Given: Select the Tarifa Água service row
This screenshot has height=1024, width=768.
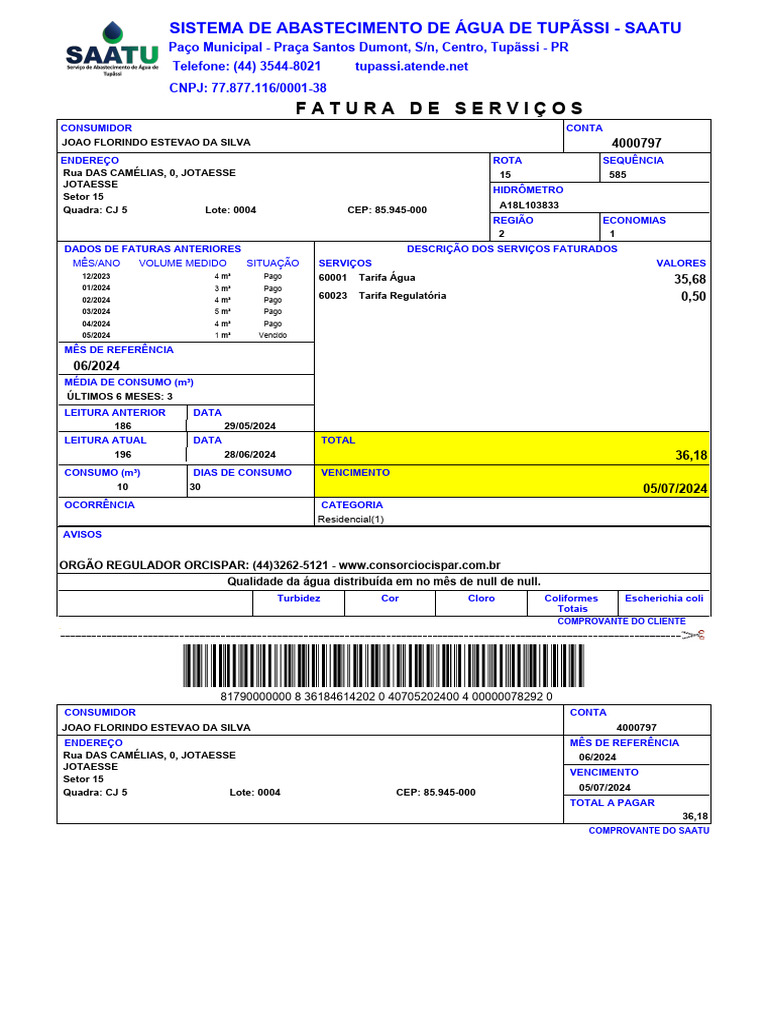Looking at the screenshot, I should tap(512, 278).
